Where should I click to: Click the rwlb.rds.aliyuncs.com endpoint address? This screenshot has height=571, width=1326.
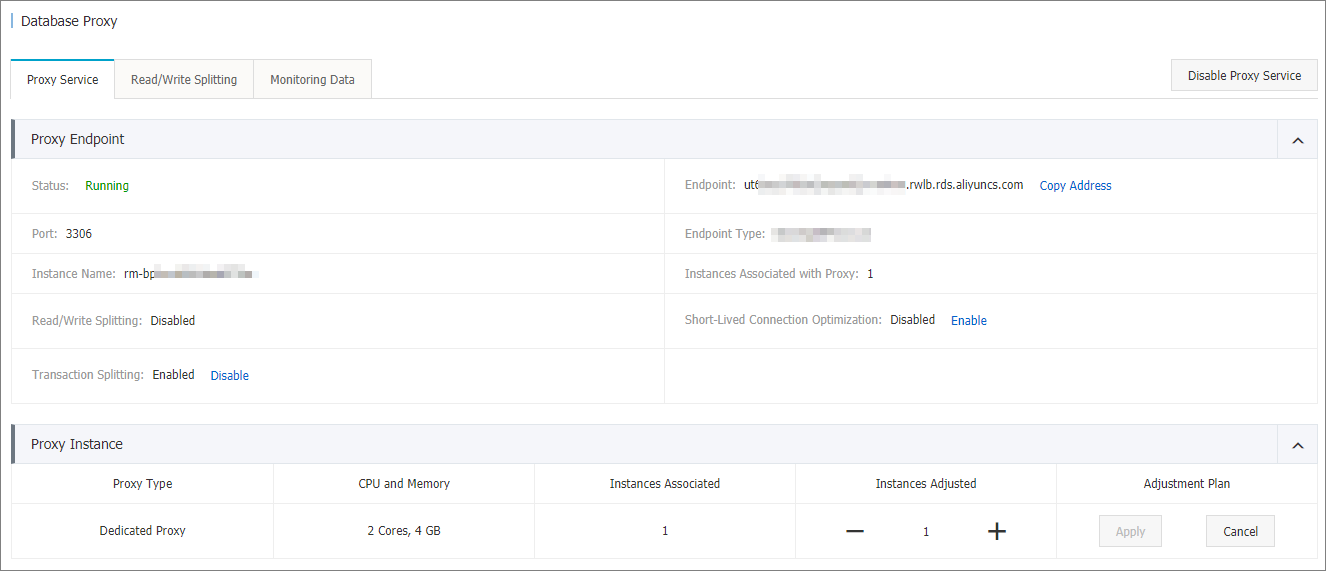point(883,185)
